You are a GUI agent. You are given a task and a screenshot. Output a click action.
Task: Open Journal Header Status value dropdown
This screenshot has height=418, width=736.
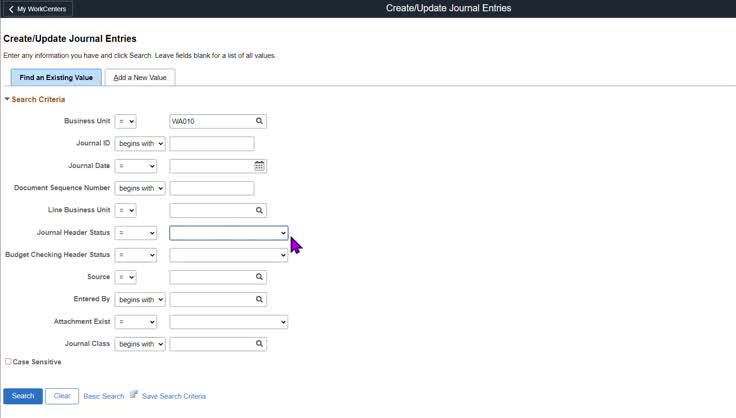click(x=229, y=233)
